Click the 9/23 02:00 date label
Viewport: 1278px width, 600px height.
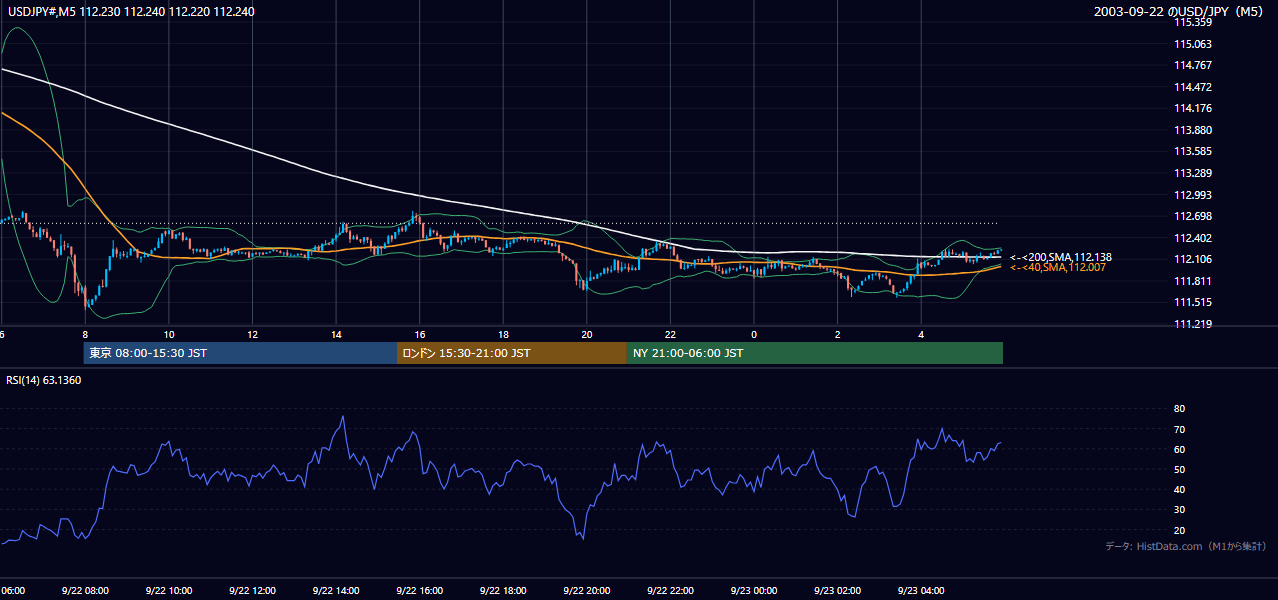837,590
